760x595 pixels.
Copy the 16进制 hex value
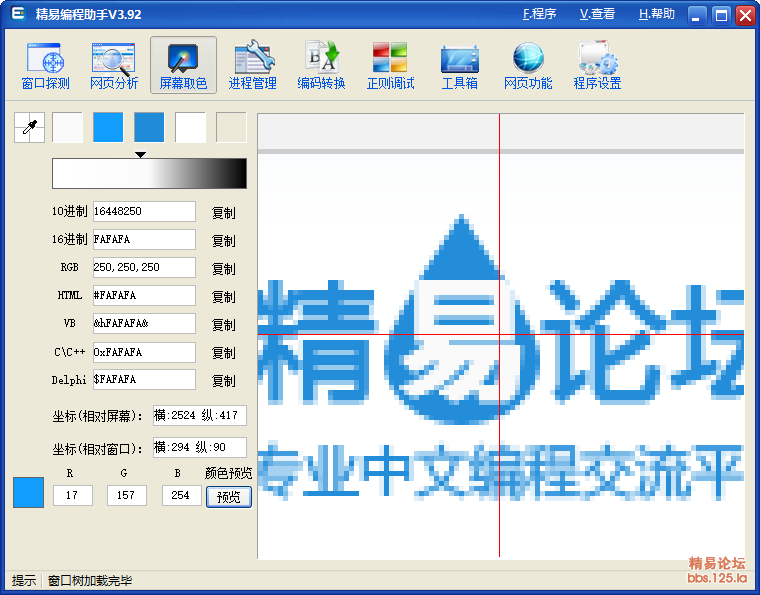tap(223, 241)
